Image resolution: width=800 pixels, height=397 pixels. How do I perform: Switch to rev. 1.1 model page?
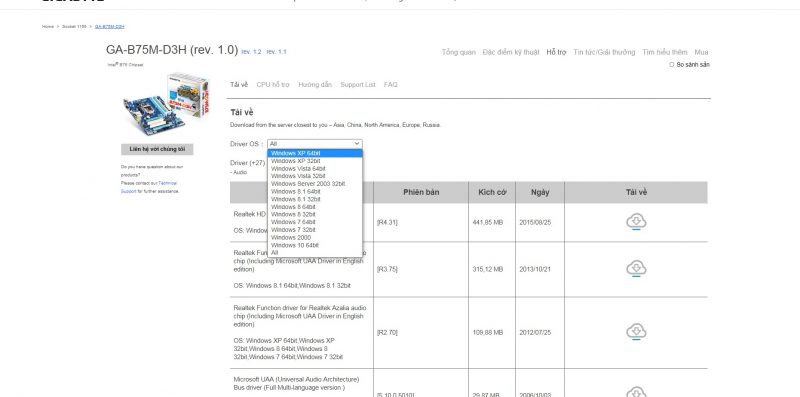pyautogui.click(x=277, y=52)
